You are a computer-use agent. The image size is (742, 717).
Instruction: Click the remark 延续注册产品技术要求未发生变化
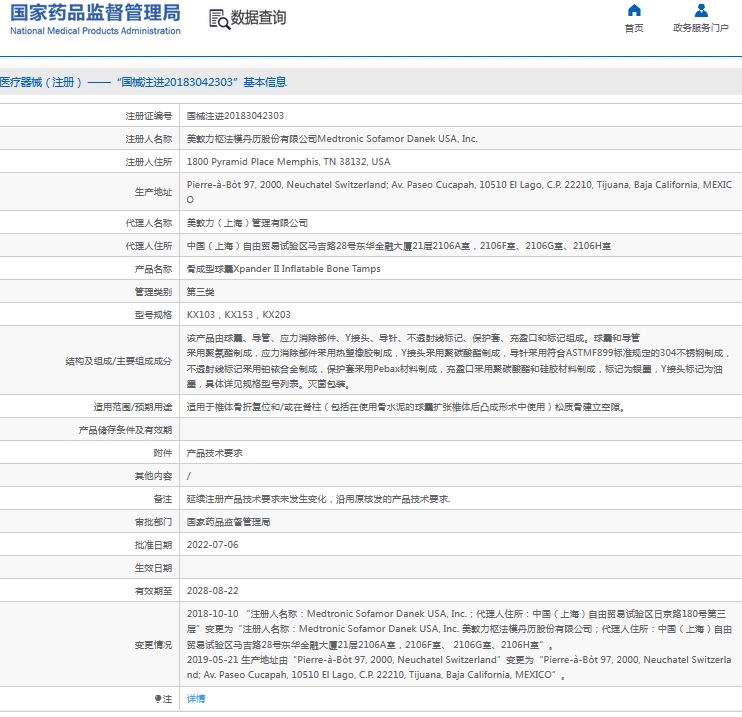click(318, 499)
